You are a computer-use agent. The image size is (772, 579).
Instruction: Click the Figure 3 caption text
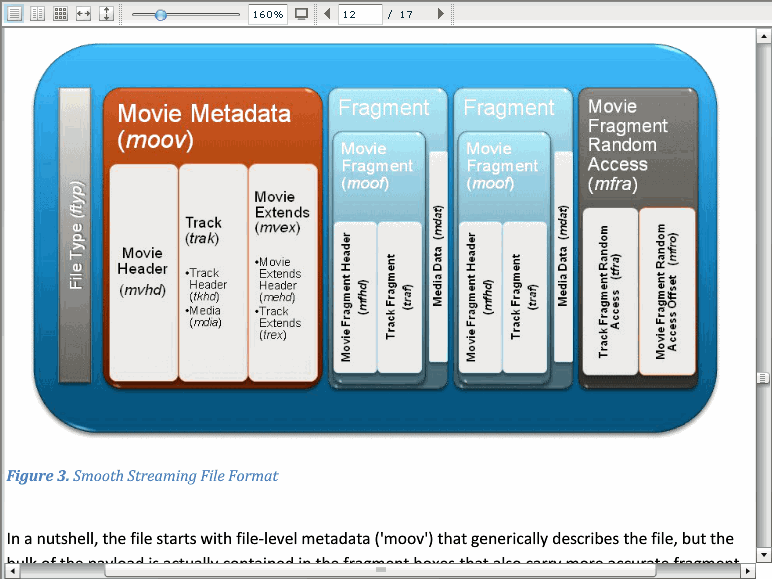(142, 476)
